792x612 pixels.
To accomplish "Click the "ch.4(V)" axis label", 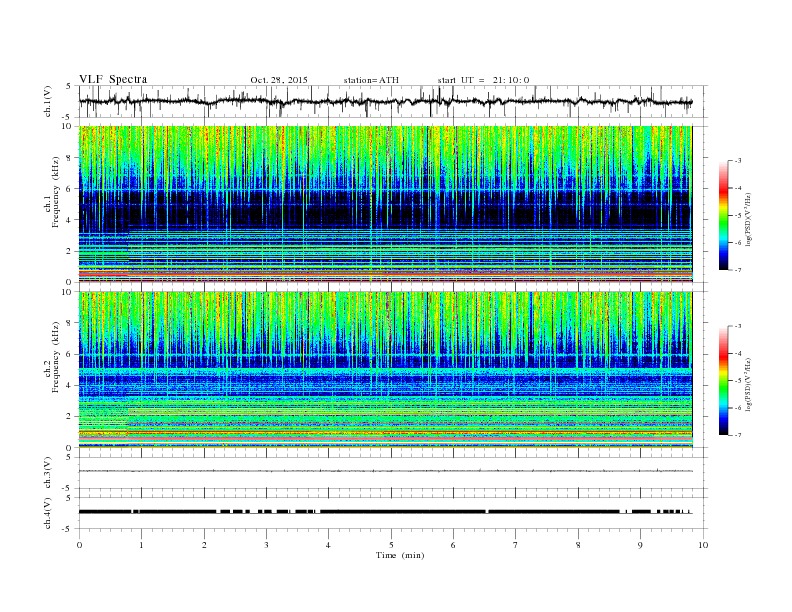I will 47,513.
